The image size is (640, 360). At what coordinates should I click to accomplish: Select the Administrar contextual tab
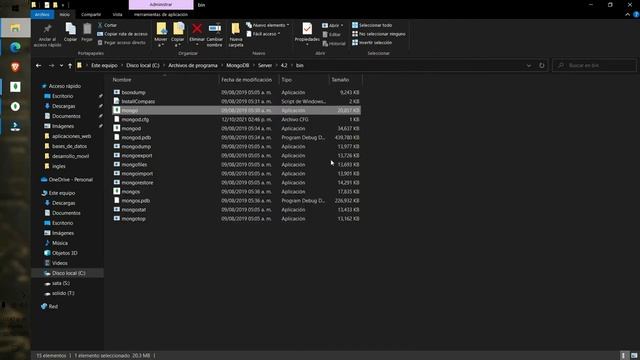click(x=161, y=4)
